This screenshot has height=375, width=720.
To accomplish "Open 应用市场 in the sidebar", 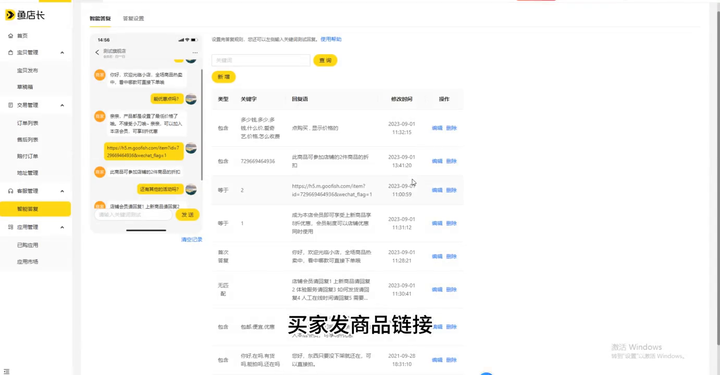I will click(x=28, y=262).
